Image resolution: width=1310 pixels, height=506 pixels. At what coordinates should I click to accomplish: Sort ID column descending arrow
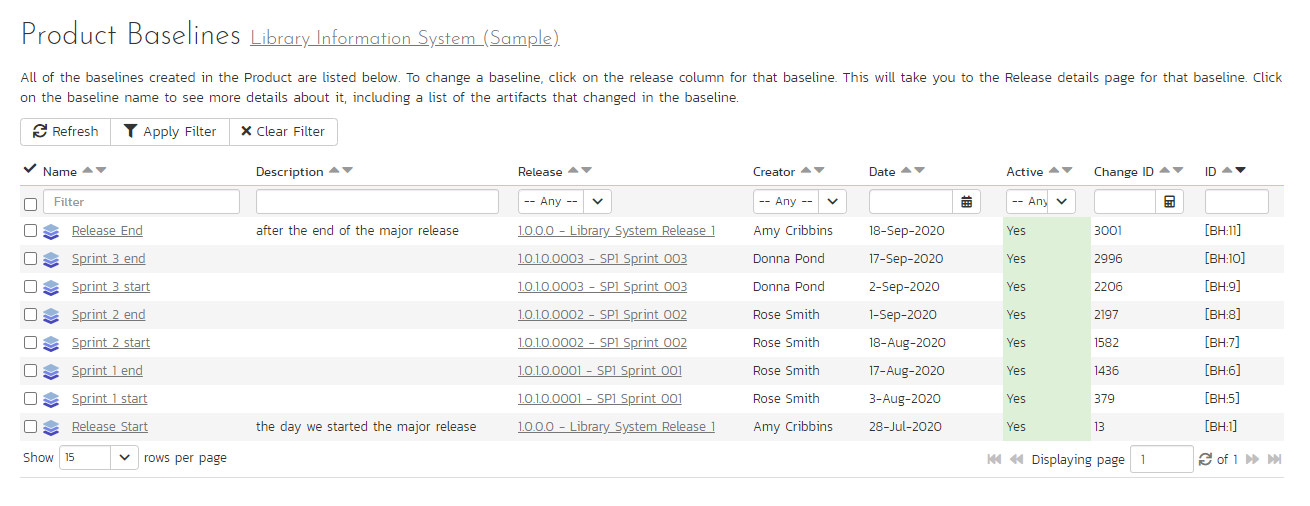coord(1241,171)
